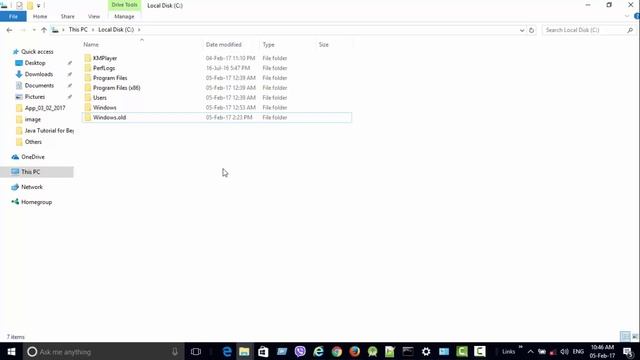This screenshot has height=360, width=640.
Task: Expand the chevron after Local Disk (C:) breadcrumb
Action: [x=139, y=30]
